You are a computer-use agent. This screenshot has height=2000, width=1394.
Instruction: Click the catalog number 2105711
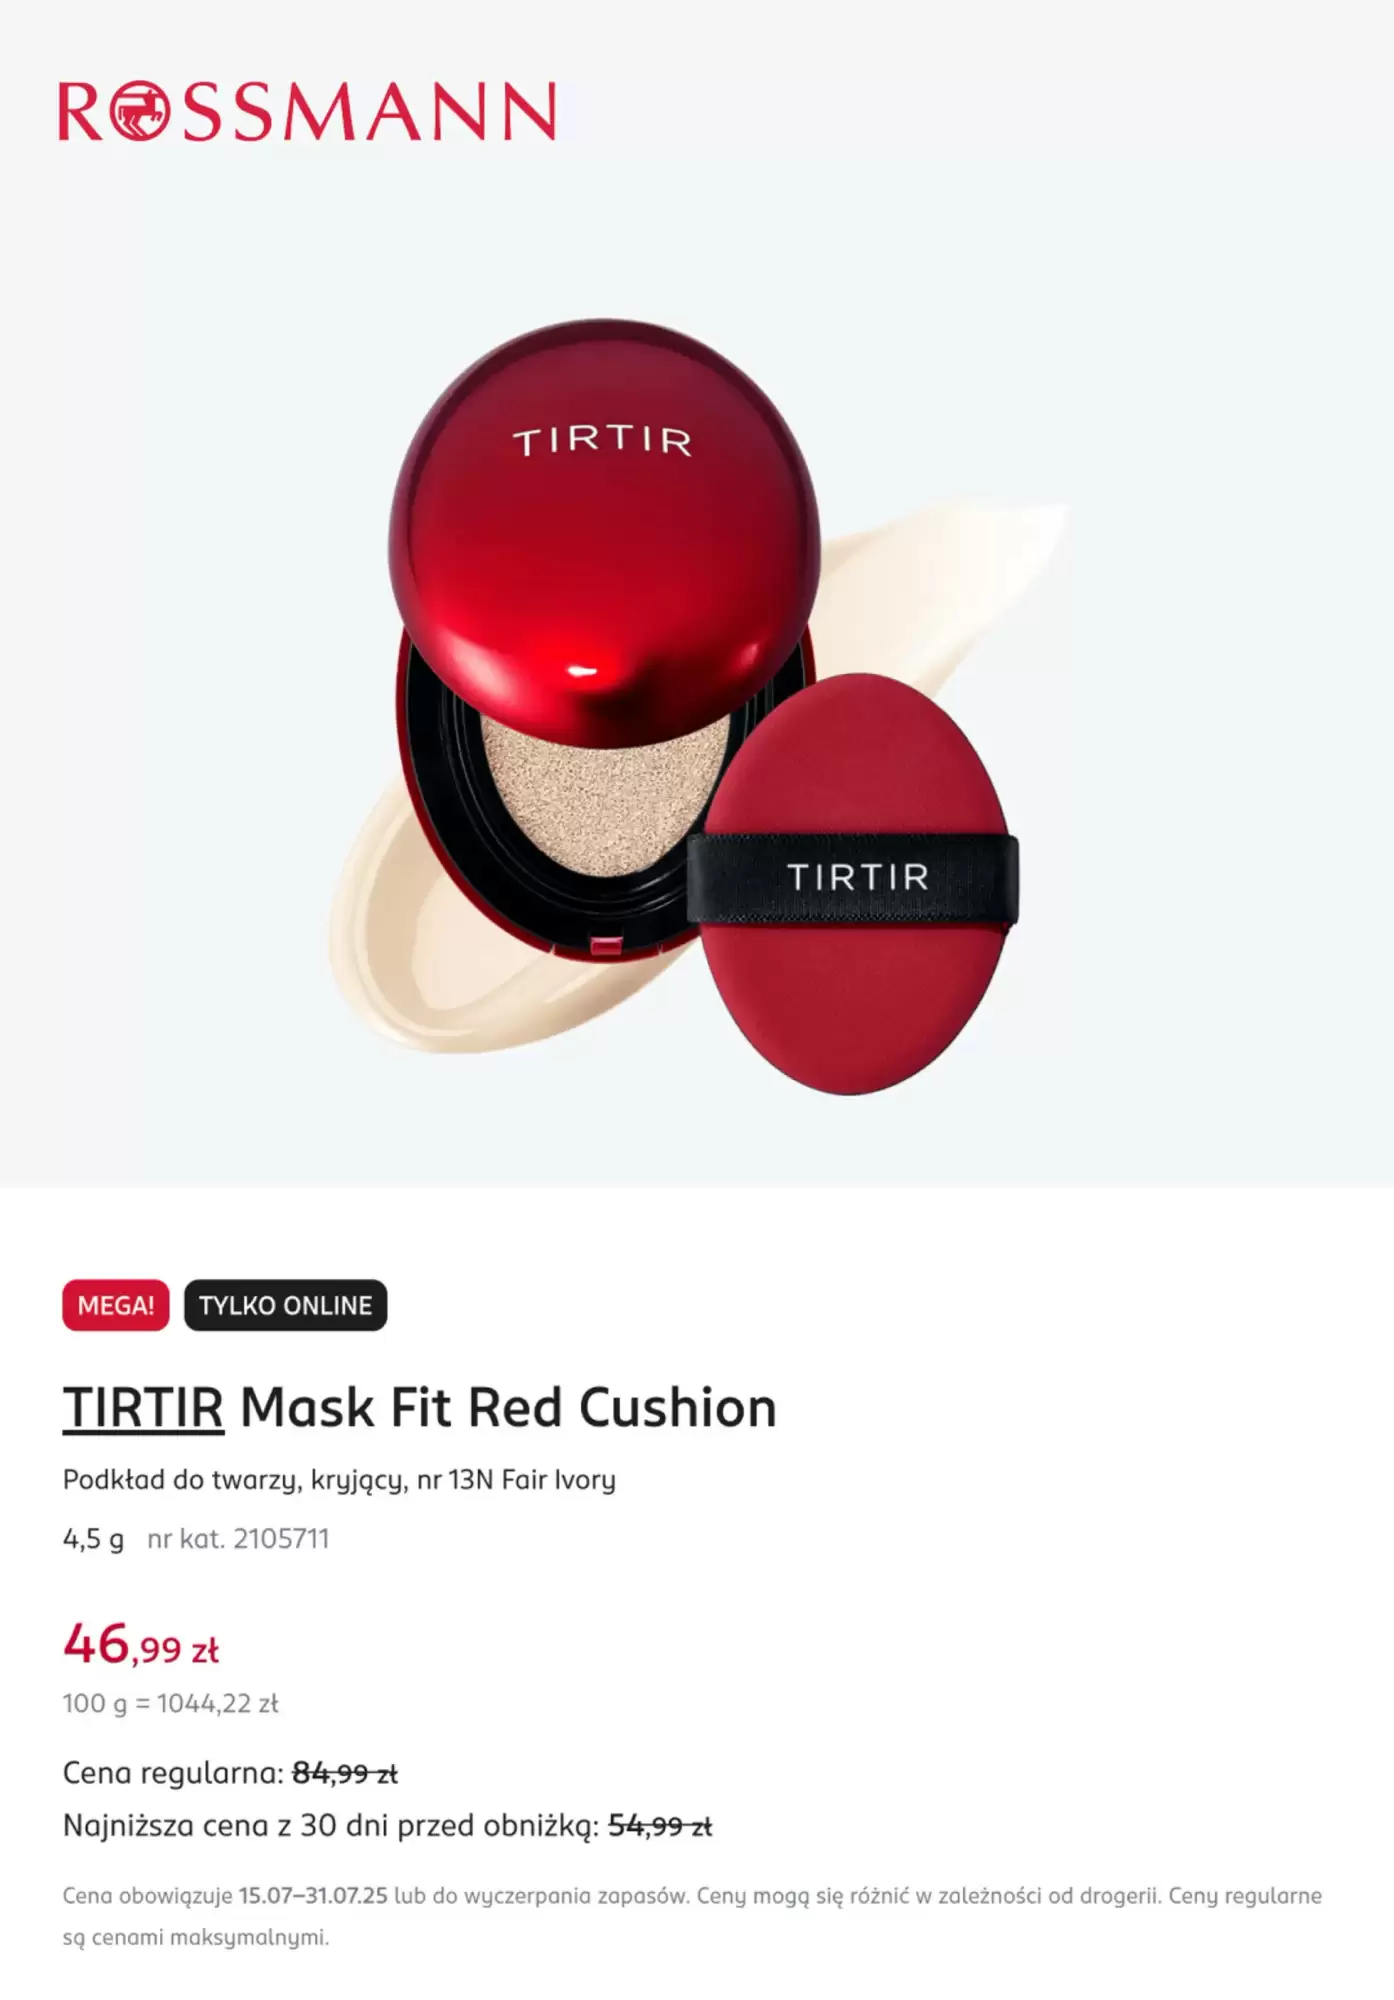(x=238, y=1538)
